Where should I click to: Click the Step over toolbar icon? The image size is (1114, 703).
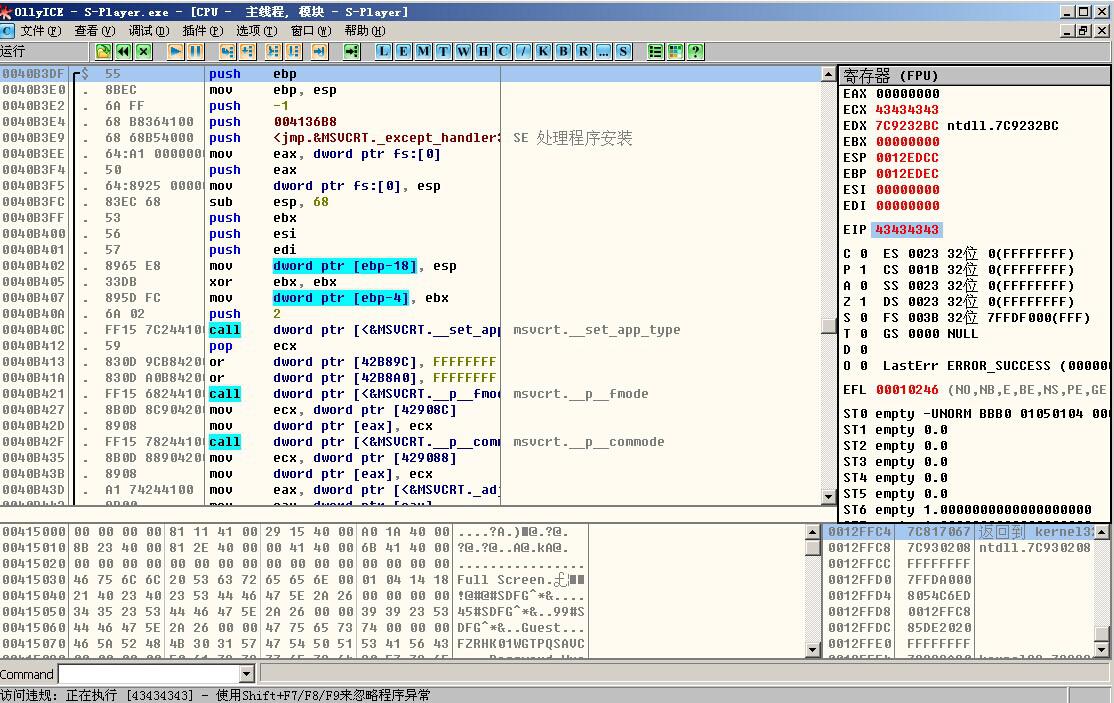(247, 51)
